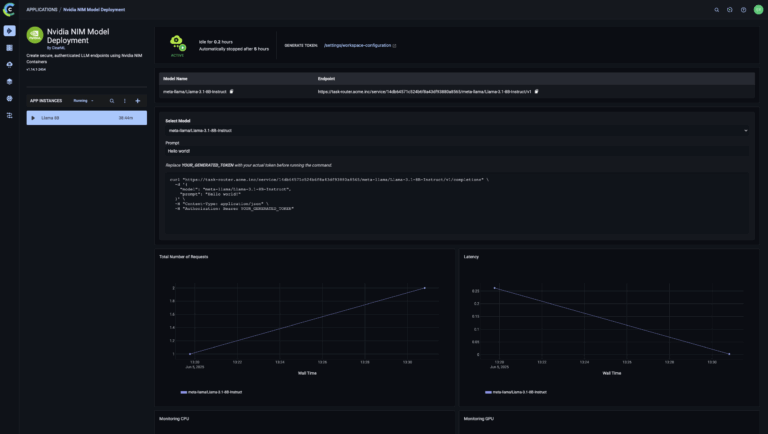Viewport: 768px width, 434px height.
Task: Click the ClearML logo in the top-left corner
Action: click(x=9, y=9)
